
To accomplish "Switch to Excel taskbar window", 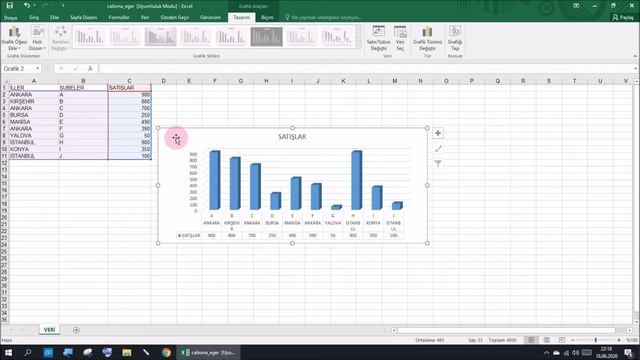I will [209, 352].
